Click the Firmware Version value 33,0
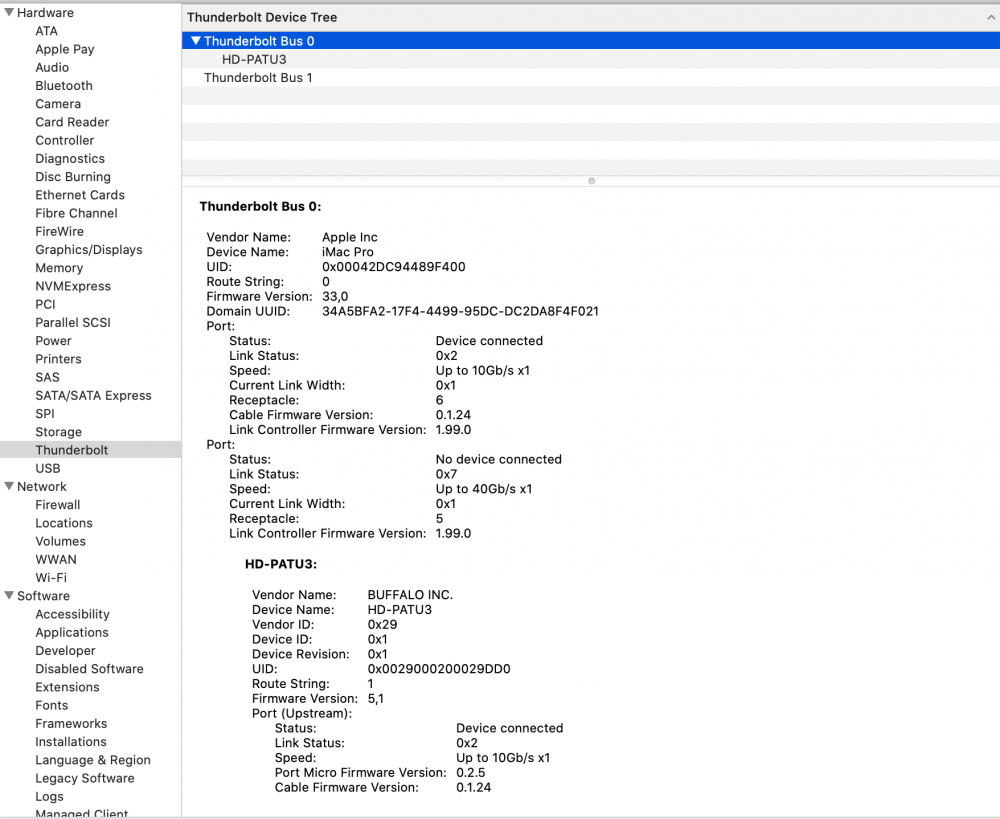The height and width of the screenshot is (819, 1000). [x=335, y=297]
